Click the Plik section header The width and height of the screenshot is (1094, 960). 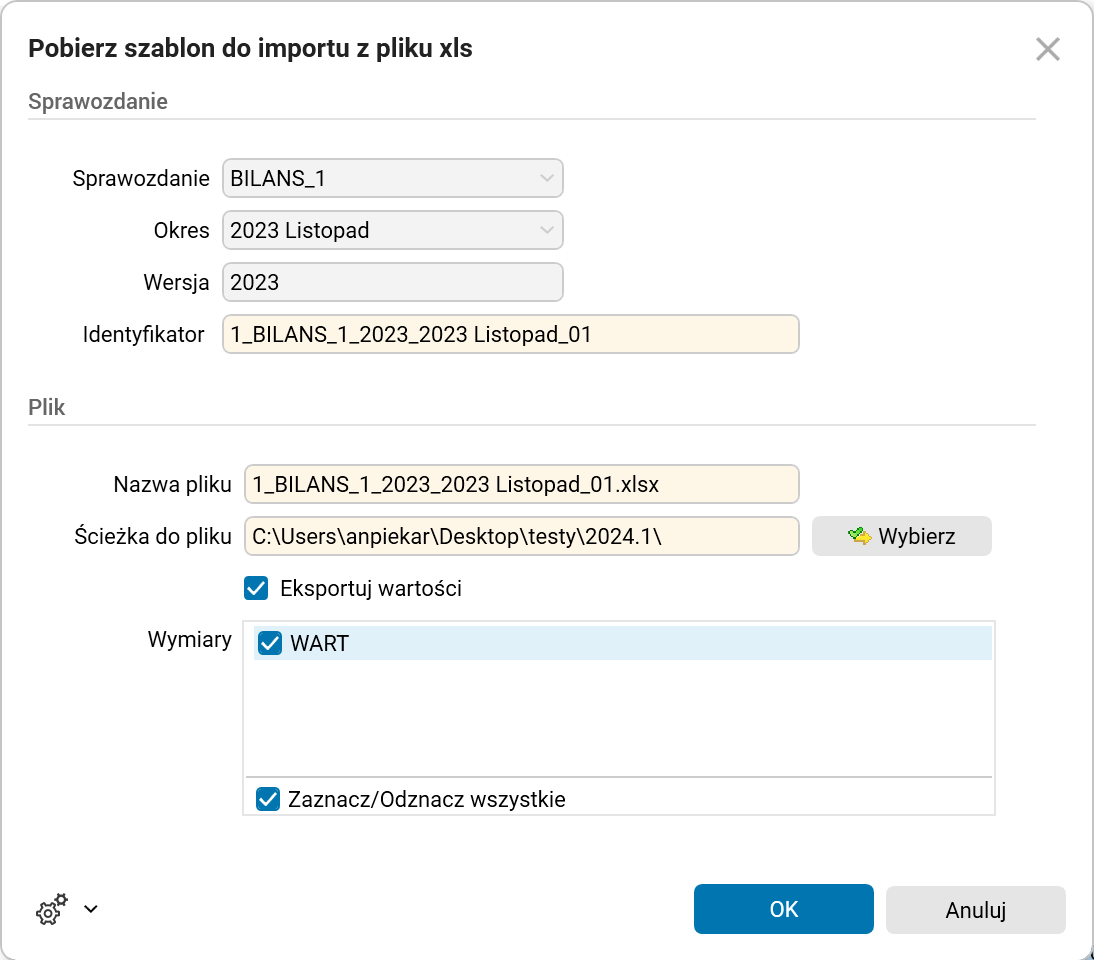click(x=47, y=407)
